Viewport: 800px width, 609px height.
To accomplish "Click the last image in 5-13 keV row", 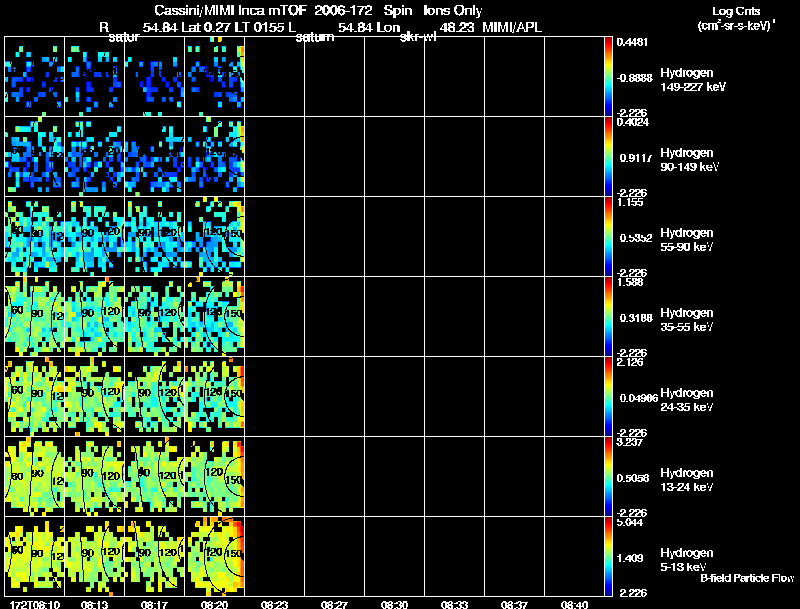I will point(215,557).
